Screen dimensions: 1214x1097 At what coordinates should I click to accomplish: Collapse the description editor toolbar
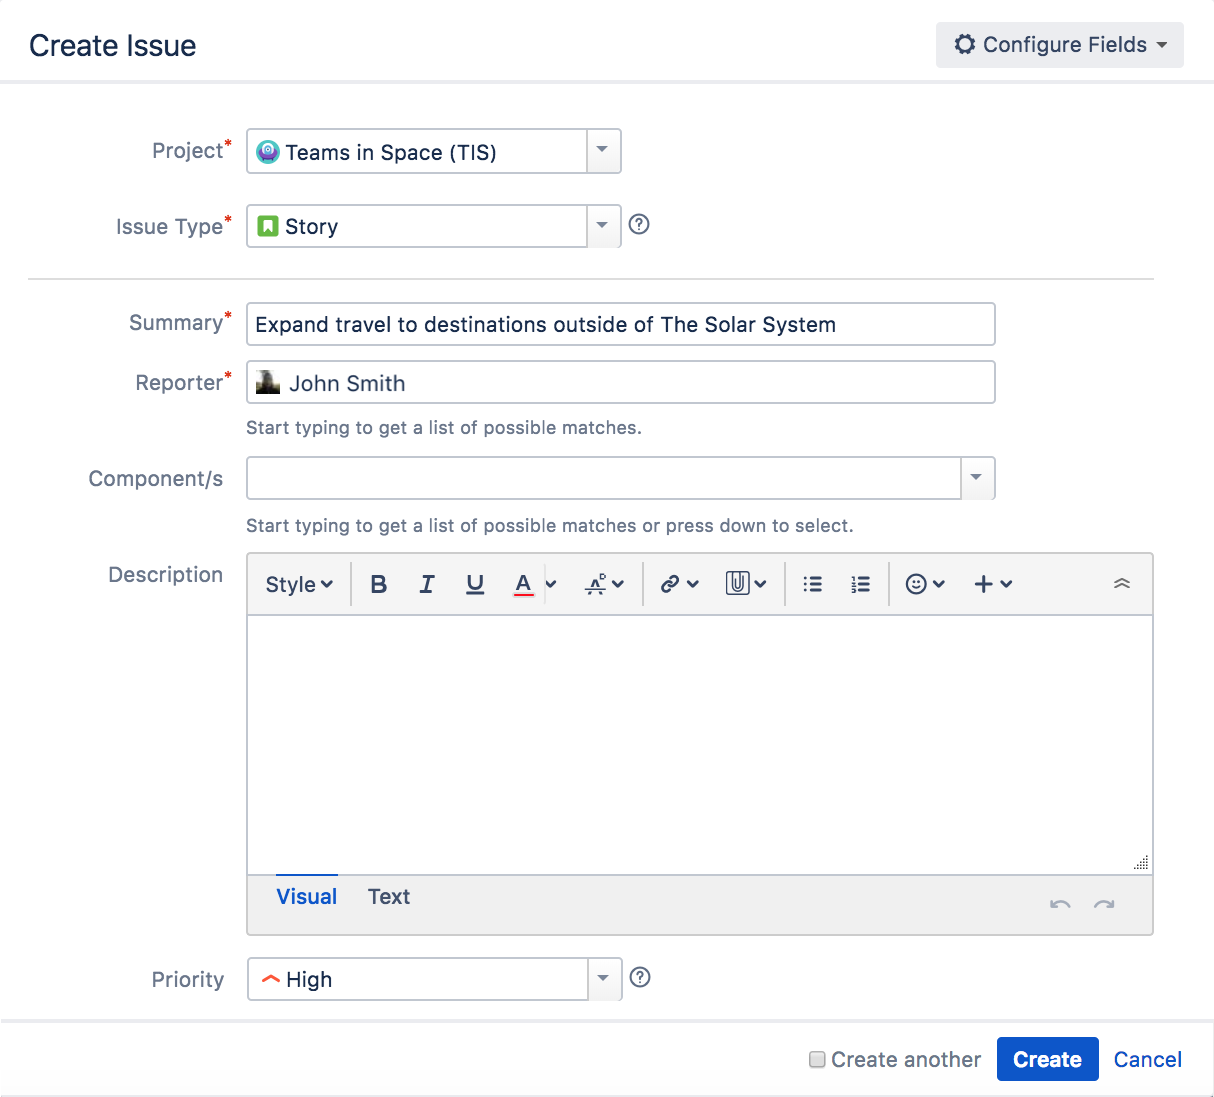(x=1122, y=584)
